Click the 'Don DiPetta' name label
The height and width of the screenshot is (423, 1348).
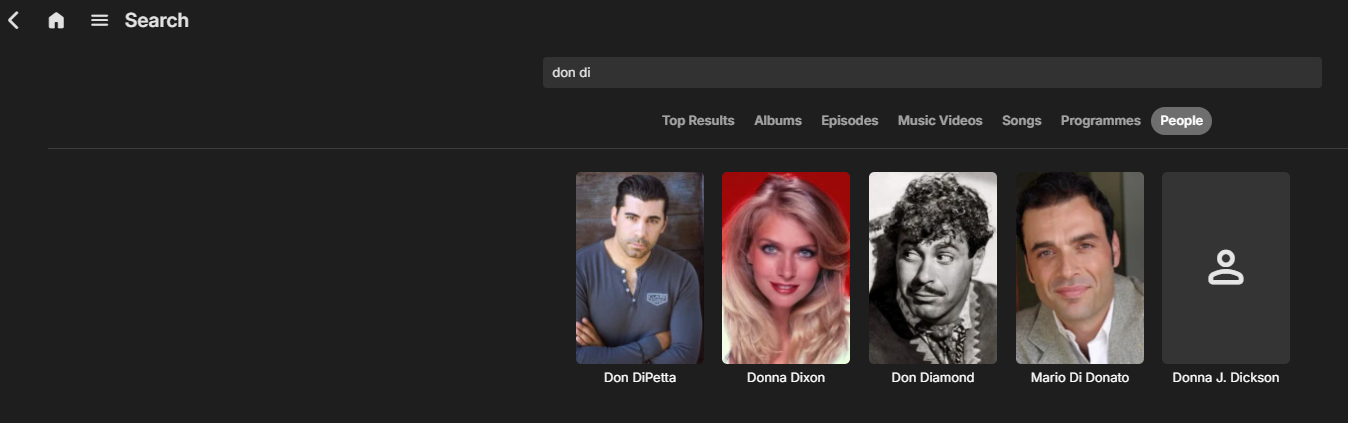tap(640, 378)
